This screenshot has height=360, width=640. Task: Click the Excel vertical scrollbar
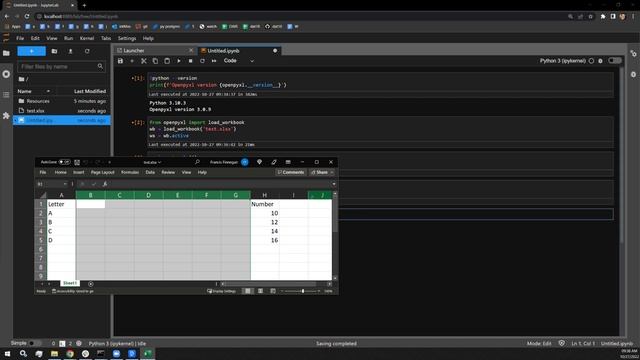point(335,216)
